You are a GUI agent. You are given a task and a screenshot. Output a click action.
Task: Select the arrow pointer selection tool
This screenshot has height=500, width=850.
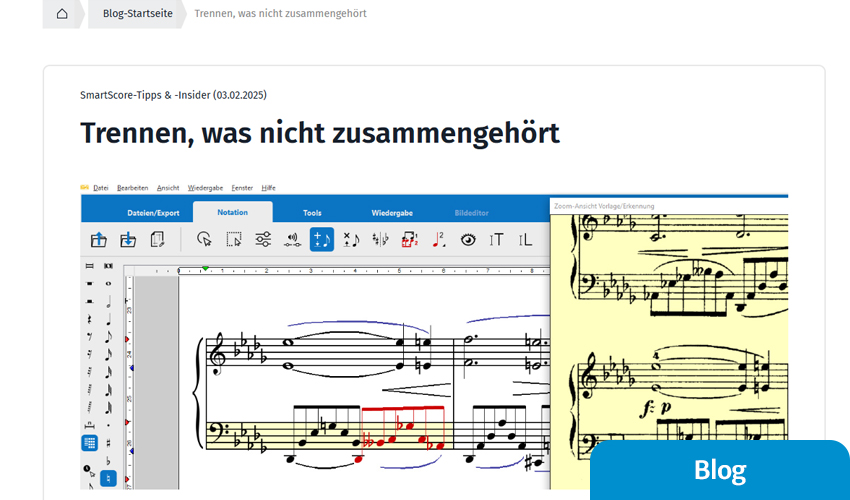204,239
